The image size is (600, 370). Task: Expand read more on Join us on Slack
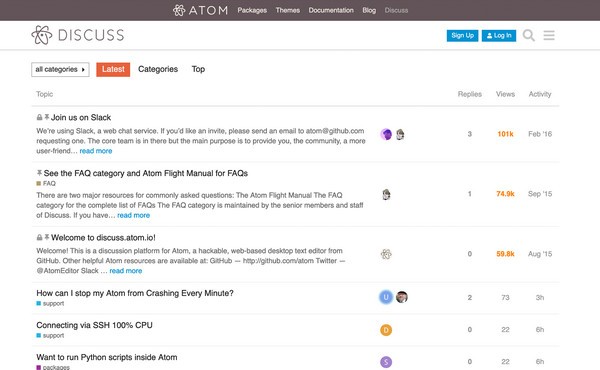(96, 151)
